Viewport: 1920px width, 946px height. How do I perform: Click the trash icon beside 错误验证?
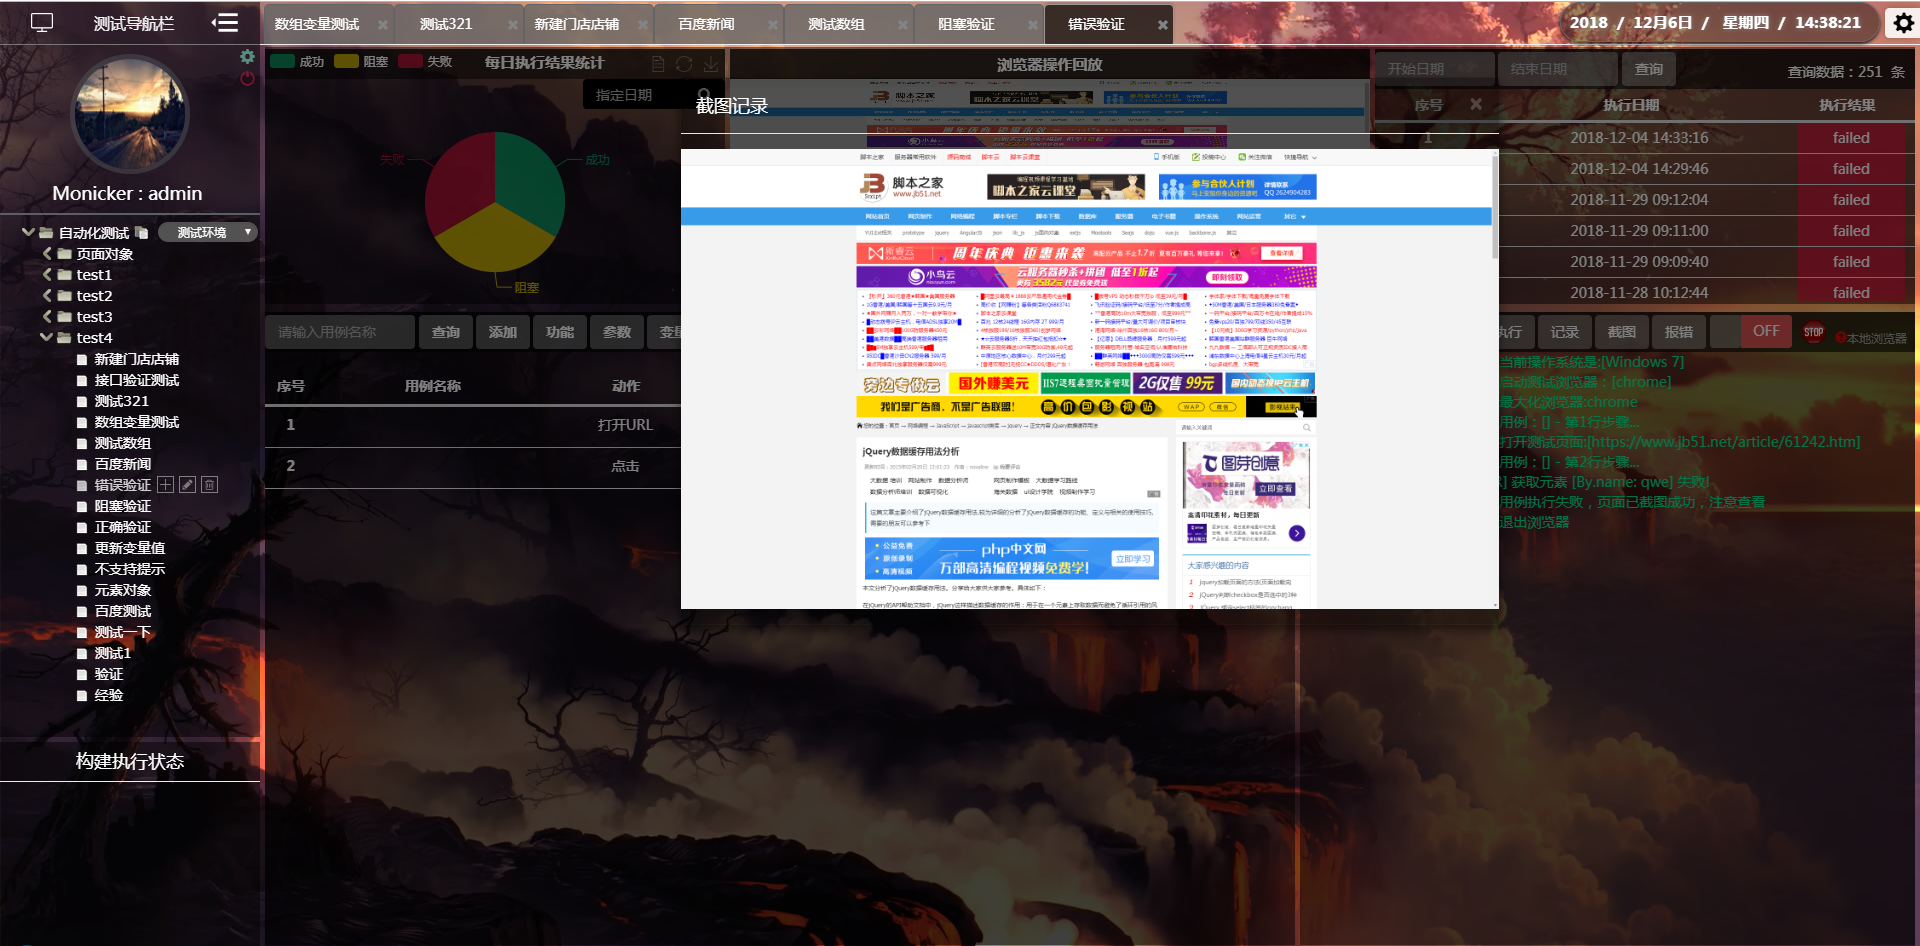(x=209, y=485)
